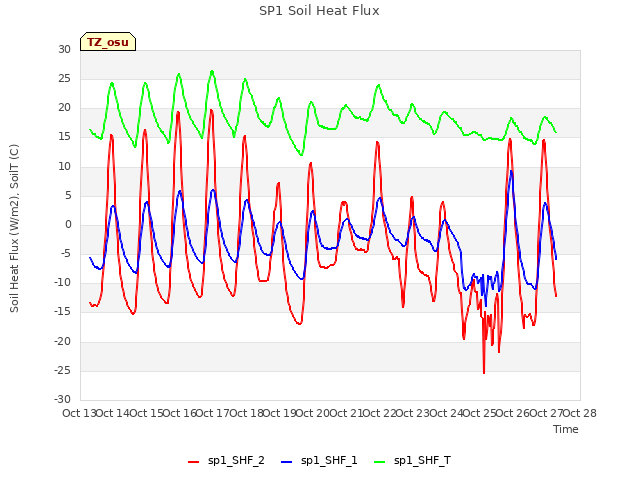Click the Soil Heat Flux y-axis label
The width and height of the screenshot is (640, 480).
[x=14, y=228]
